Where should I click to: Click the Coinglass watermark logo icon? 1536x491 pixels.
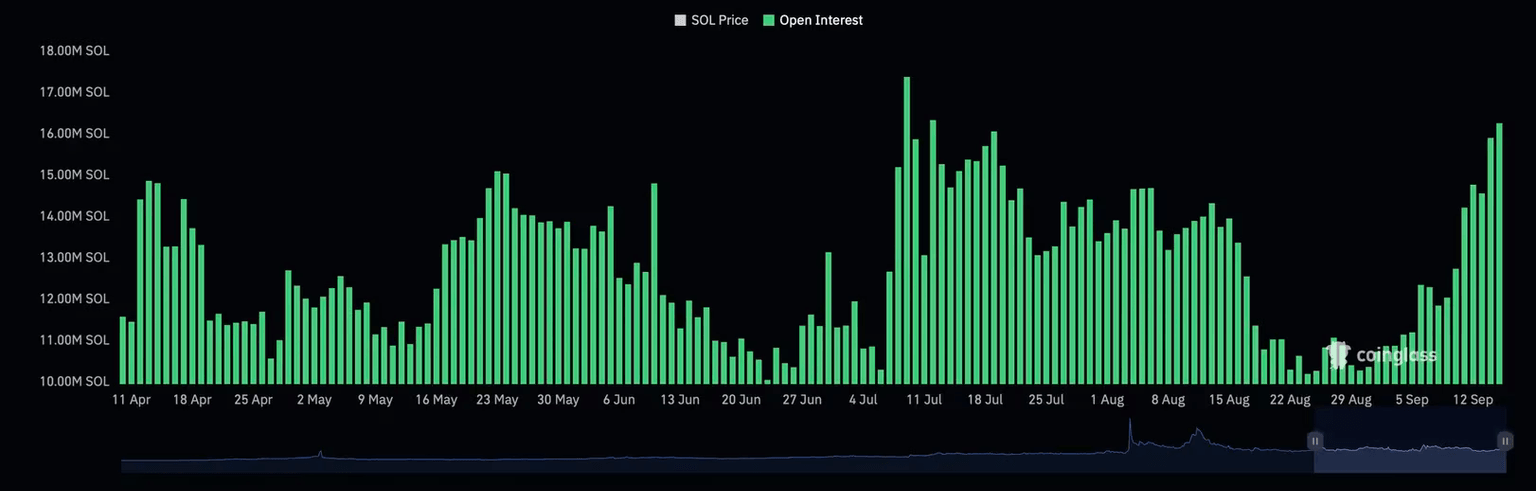tap(1336, 354)
